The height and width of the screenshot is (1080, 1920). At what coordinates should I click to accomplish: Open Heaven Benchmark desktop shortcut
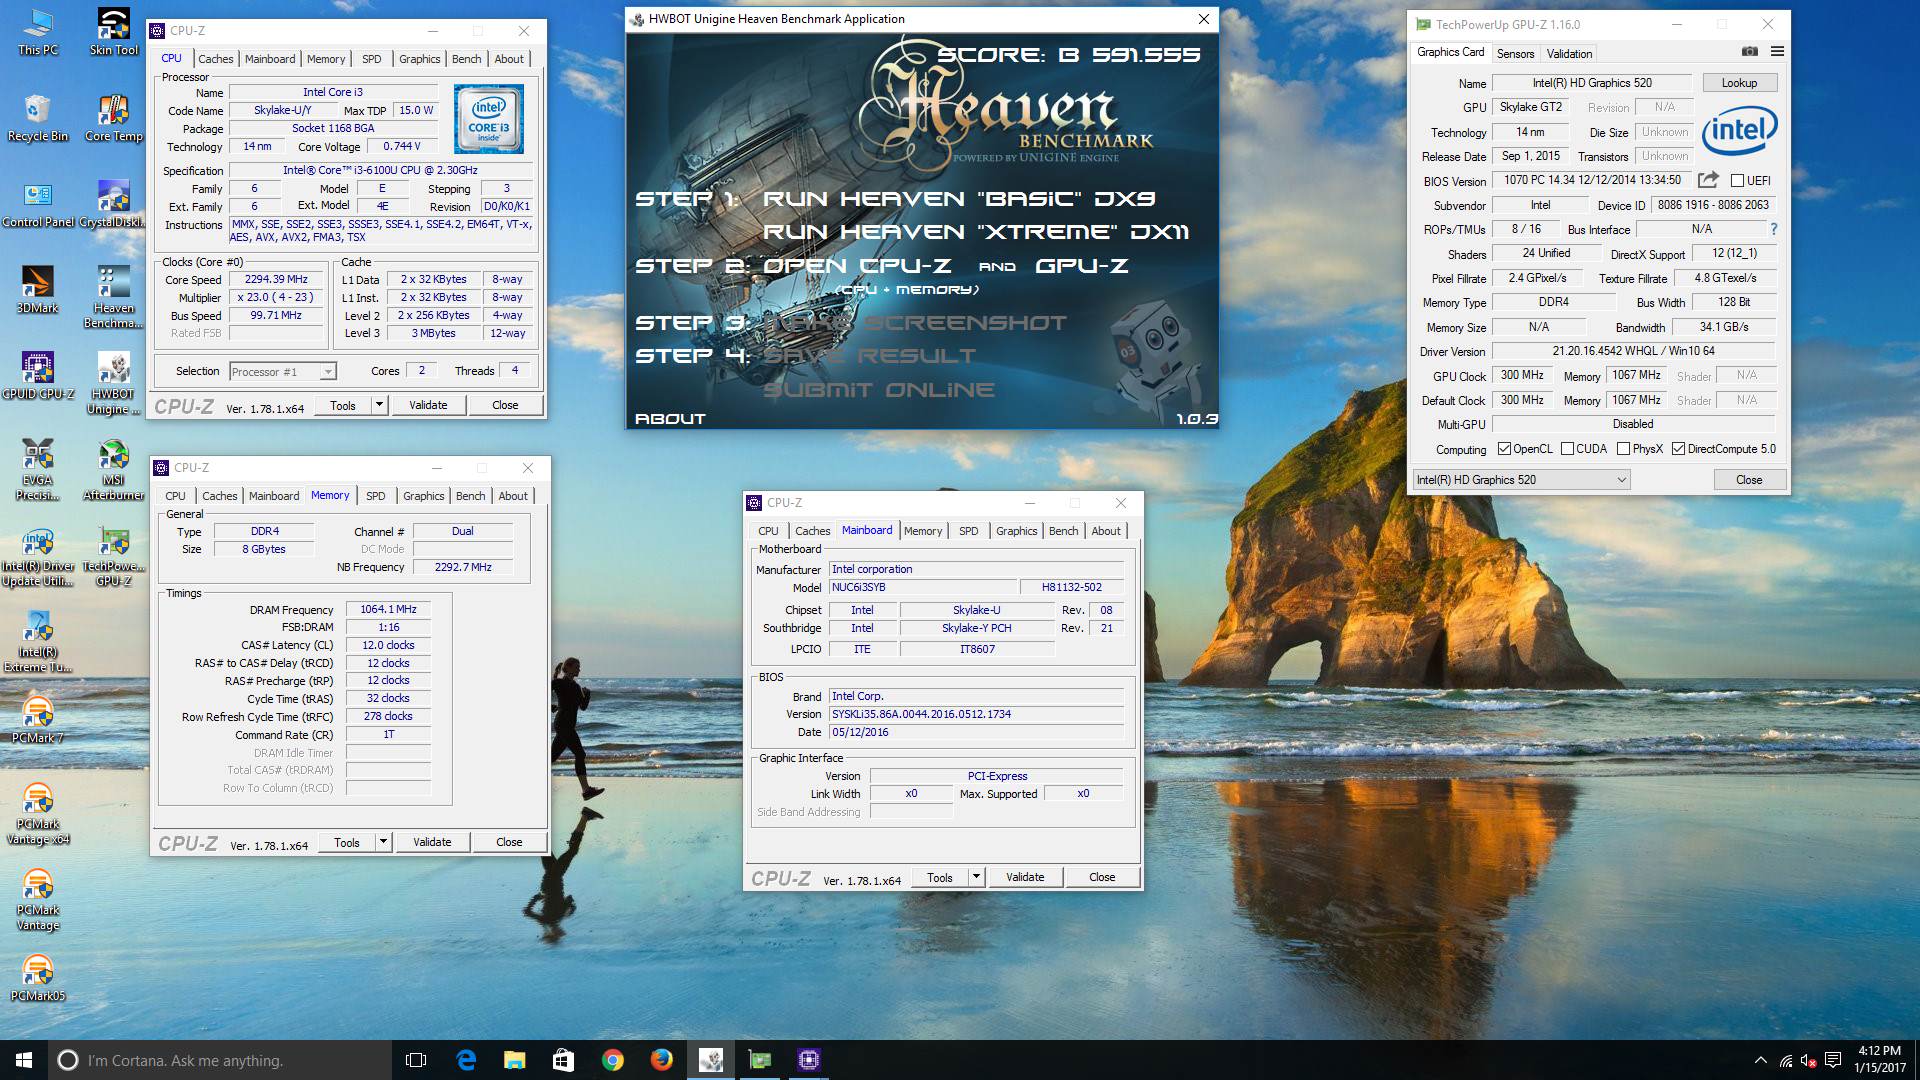point(114,297)
